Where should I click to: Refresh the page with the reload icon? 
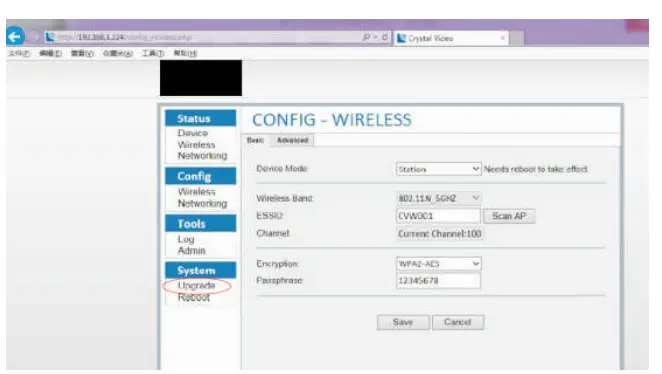click(x=385, y=38)
